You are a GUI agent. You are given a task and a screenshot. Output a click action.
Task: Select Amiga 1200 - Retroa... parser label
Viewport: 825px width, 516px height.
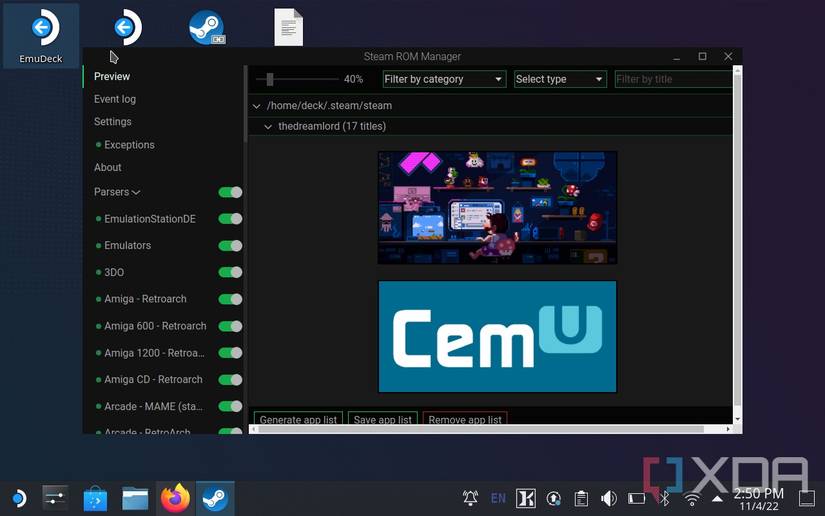tap(154, 353)
